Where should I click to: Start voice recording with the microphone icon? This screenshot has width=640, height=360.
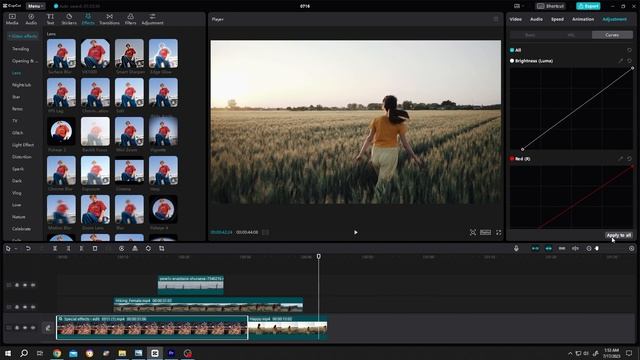516,248
